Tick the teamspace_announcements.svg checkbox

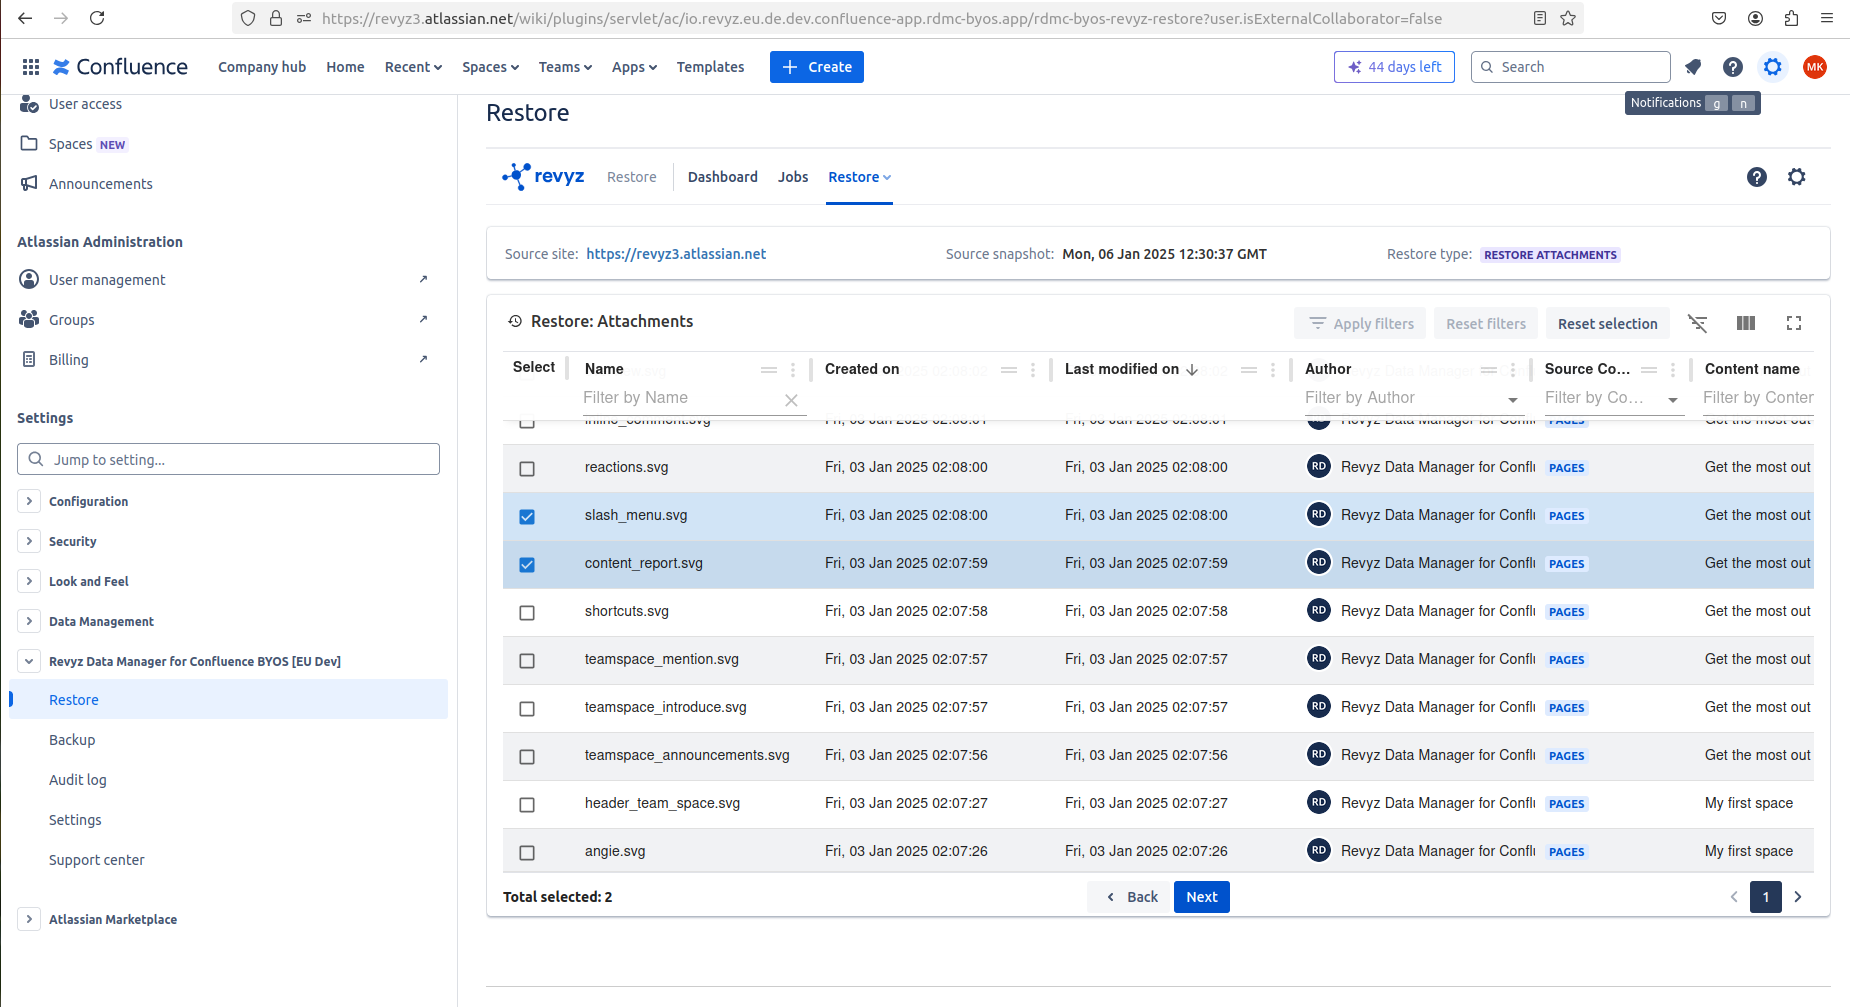527,756
